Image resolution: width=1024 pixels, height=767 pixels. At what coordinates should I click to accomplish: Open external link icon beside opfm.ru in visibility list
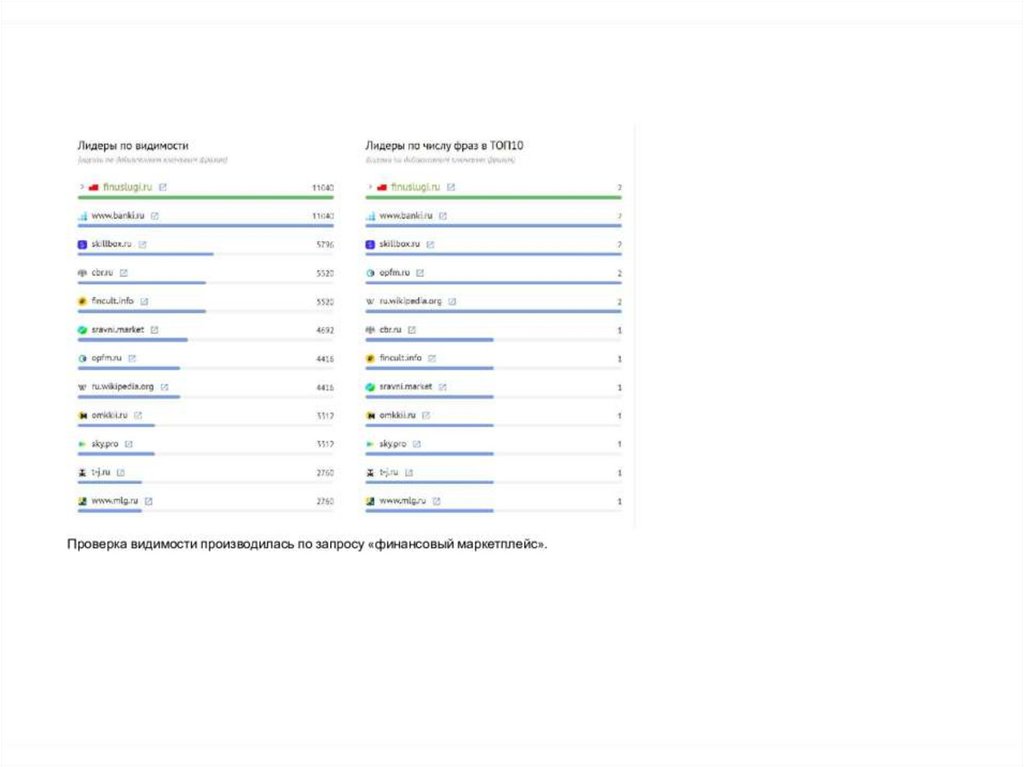[x=132, y=358]
